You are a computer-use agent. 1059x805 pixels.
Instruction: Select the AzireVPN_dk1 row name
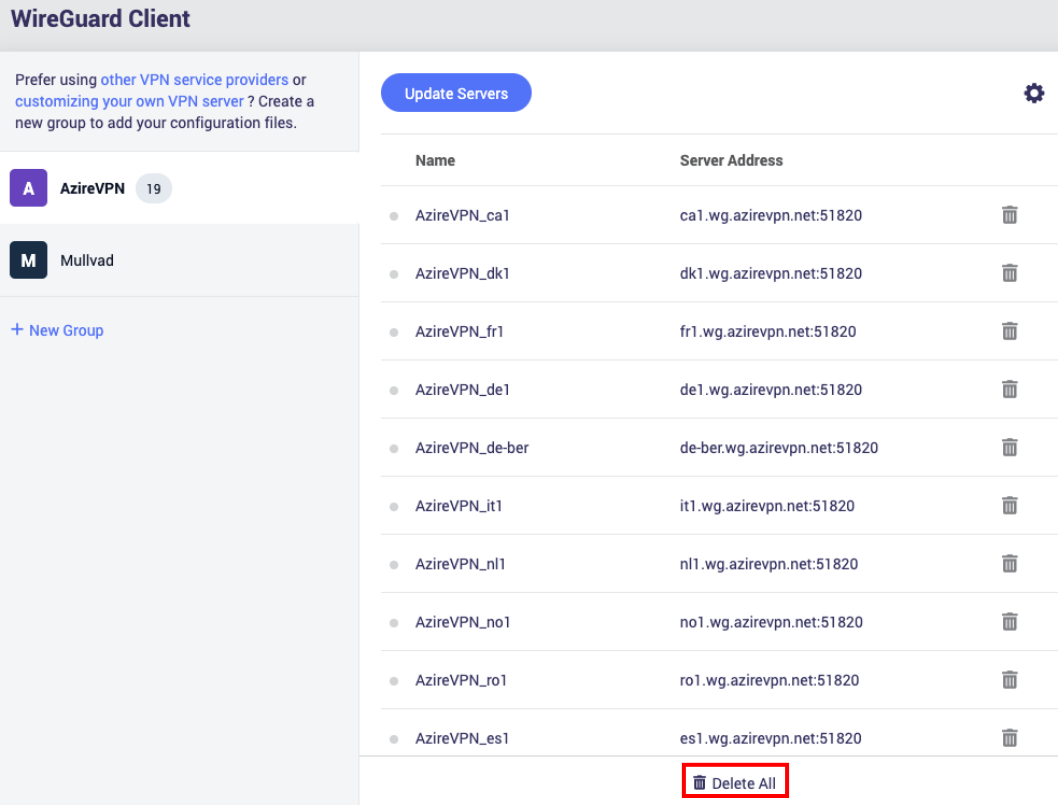[463, 274]
